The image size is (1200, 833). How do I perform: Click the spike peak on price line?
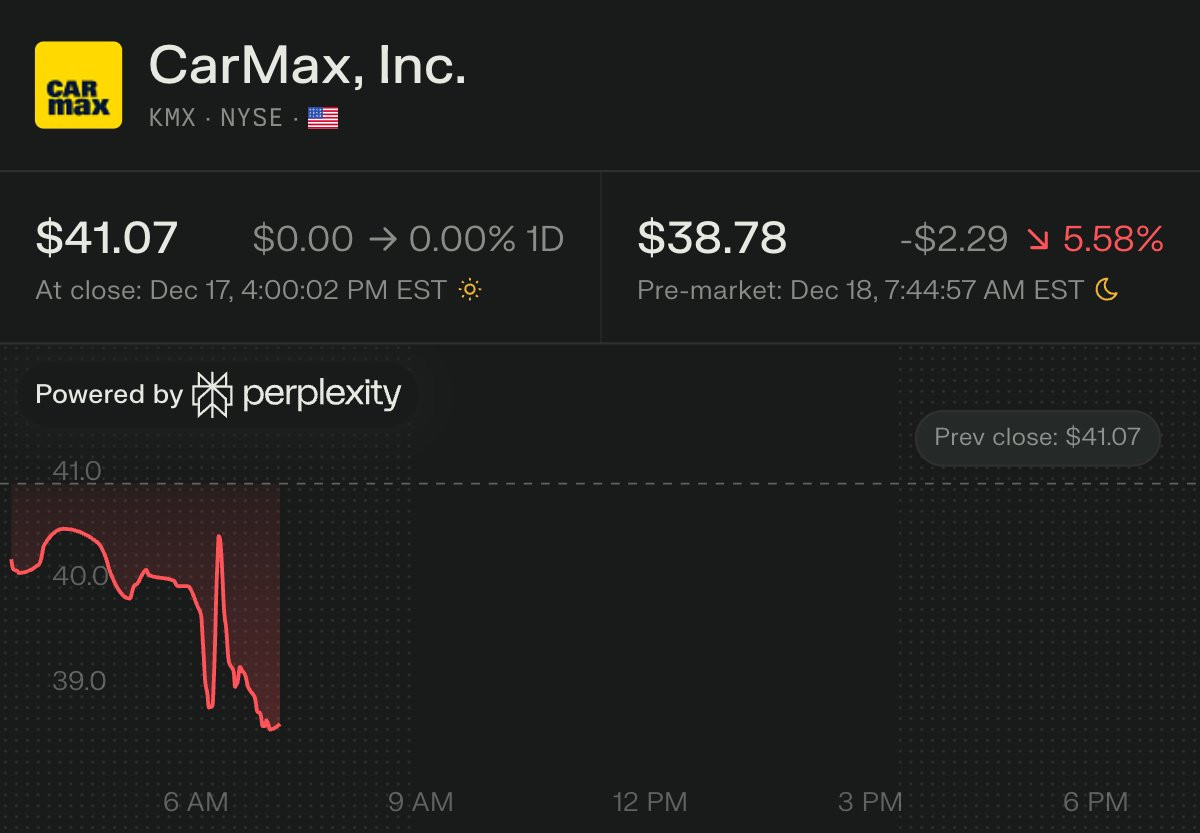pos(219,538)
